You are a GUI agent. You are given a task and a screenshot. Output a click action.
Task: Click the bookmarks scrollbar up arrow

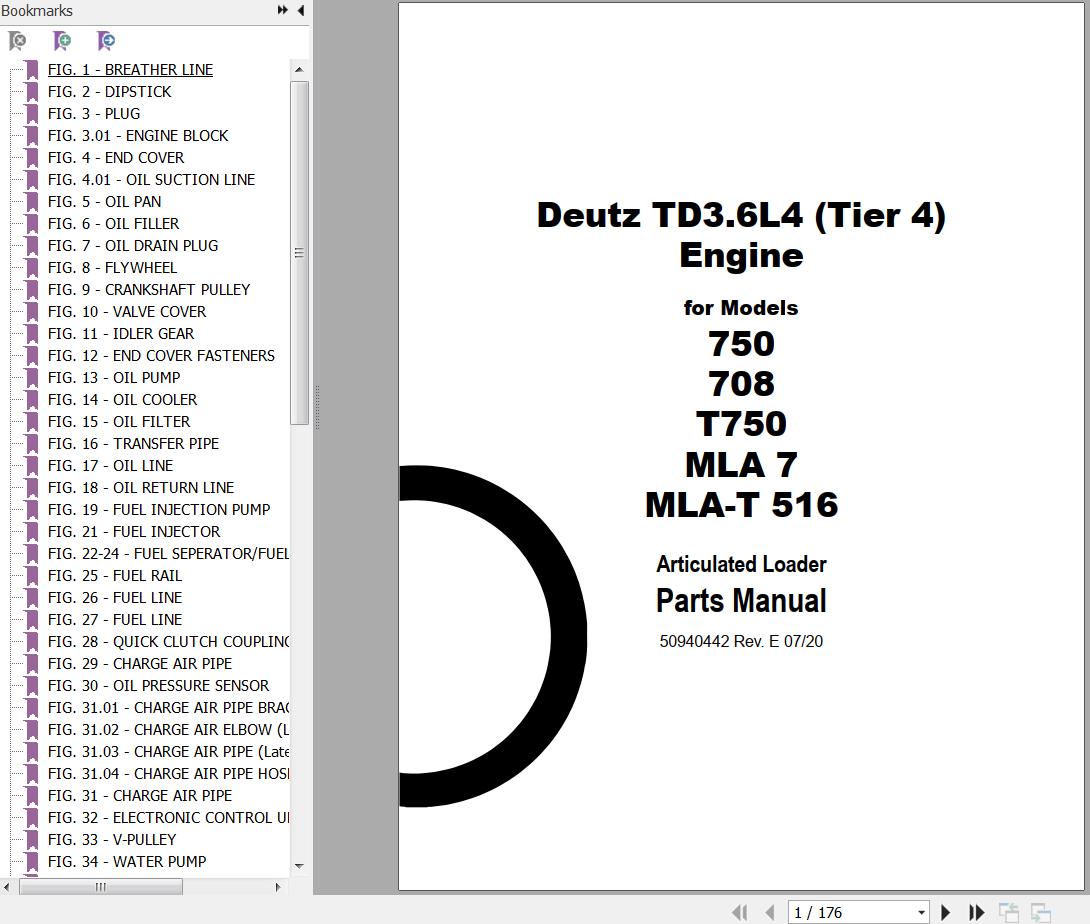(x=299, y=70)
